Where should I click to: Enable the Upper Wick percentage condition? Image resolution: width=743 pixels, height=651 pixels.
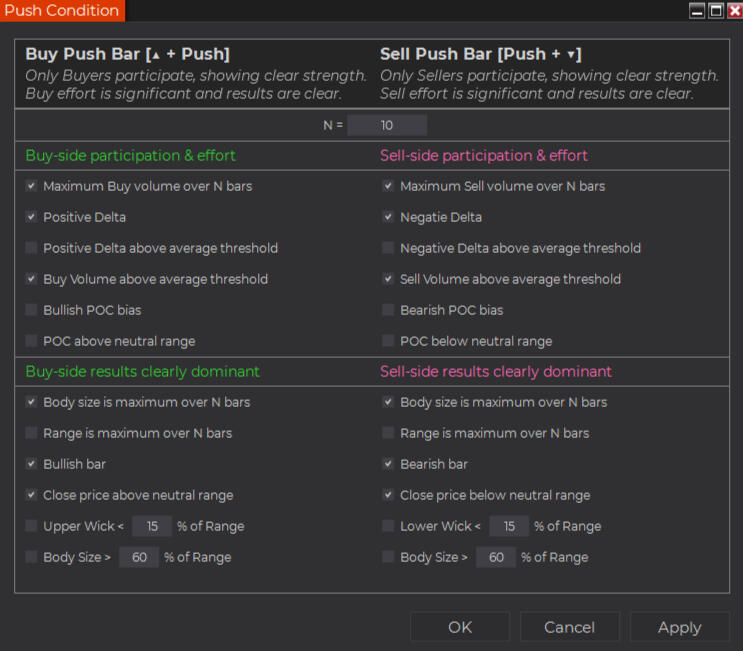pos(32,526)
